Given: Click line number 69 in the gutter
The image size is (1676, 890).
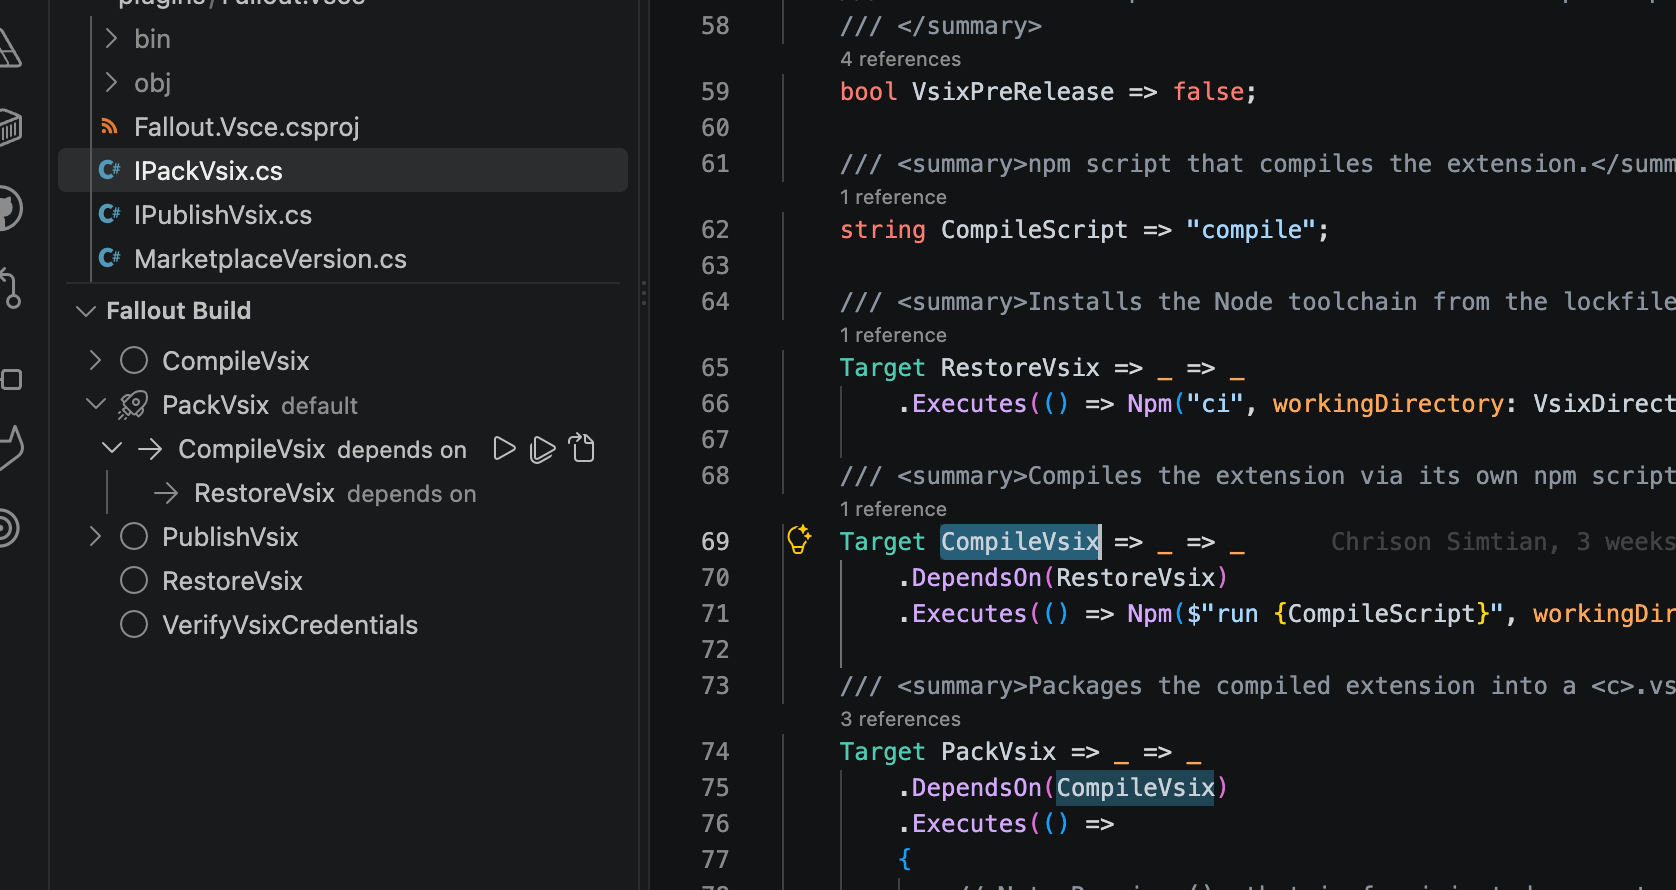Looking at the screenshot, I should pos(715,541).
